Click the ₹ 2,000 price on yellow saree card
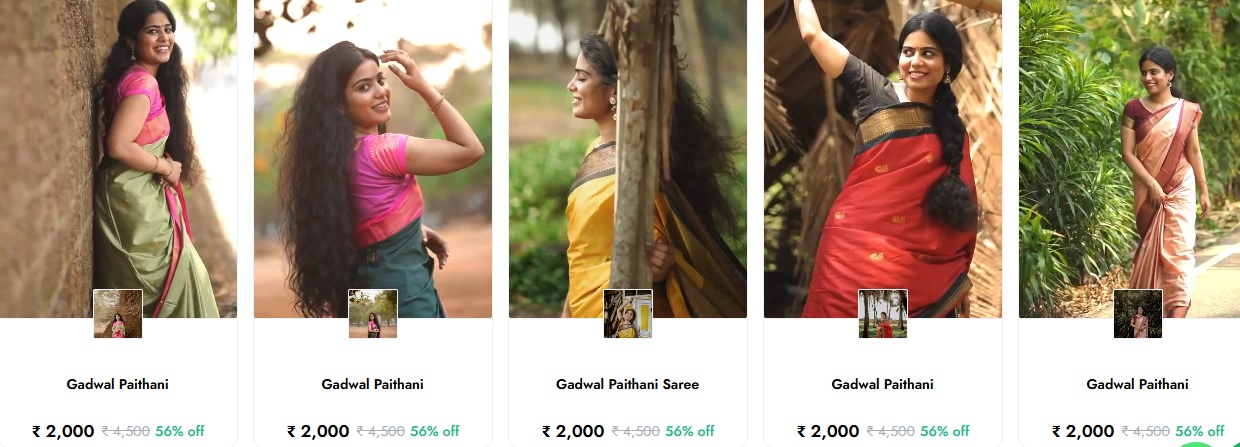This screenshot has height=447, width=1240. coord(573,431)
